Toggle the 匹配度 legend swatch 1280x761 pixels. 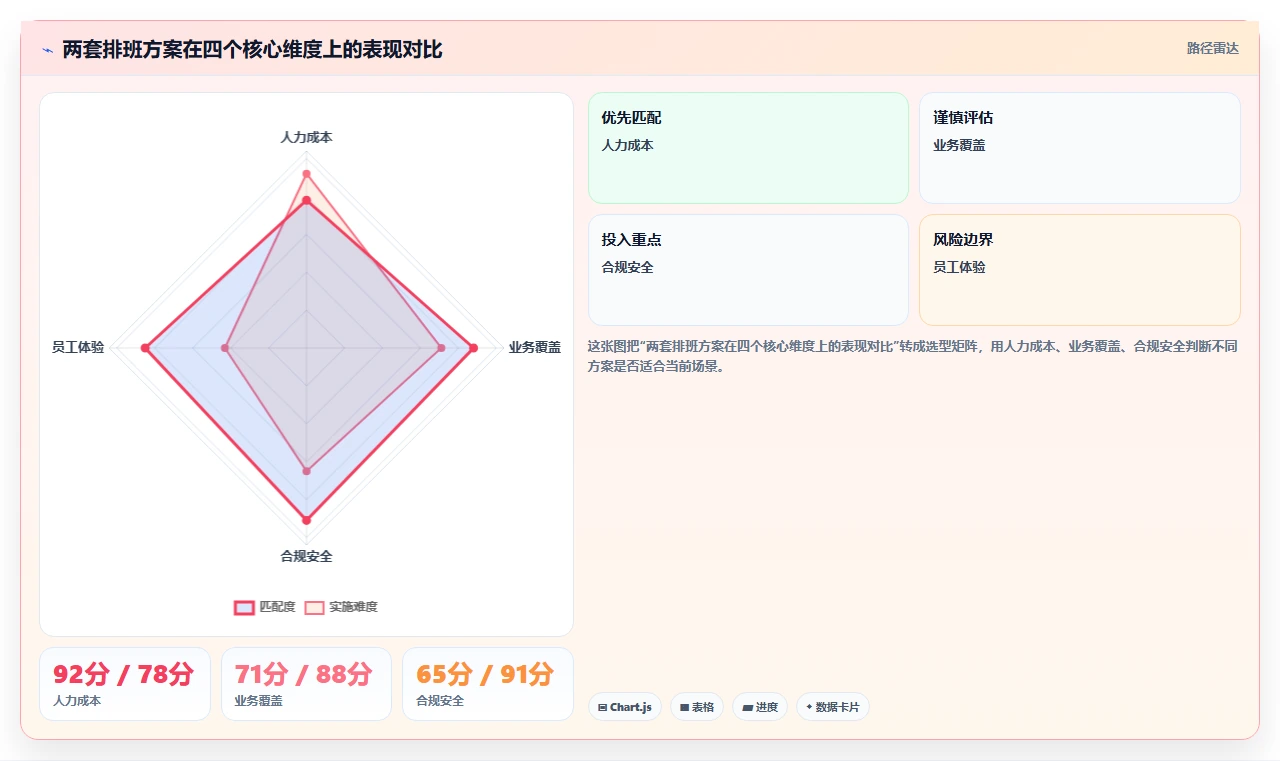(x=244, y=607)
